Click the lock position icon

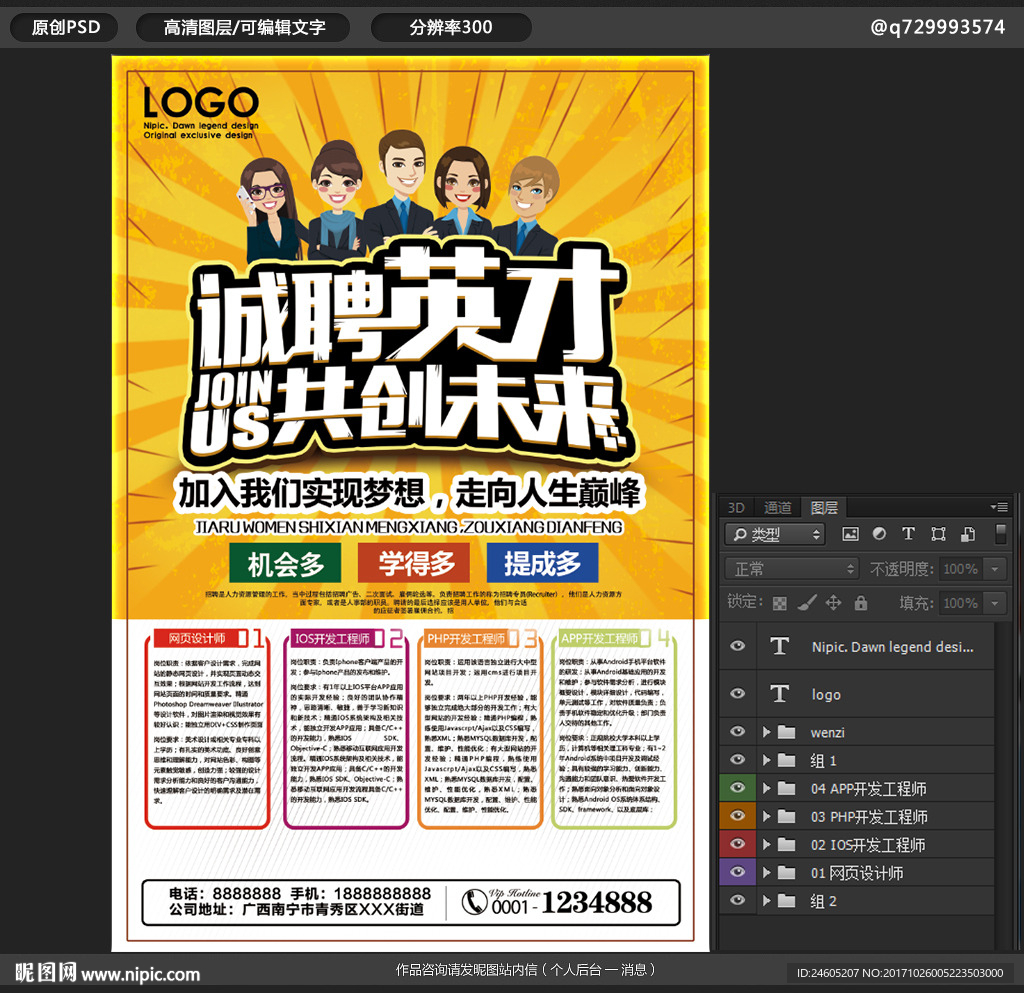pos(833,603)
